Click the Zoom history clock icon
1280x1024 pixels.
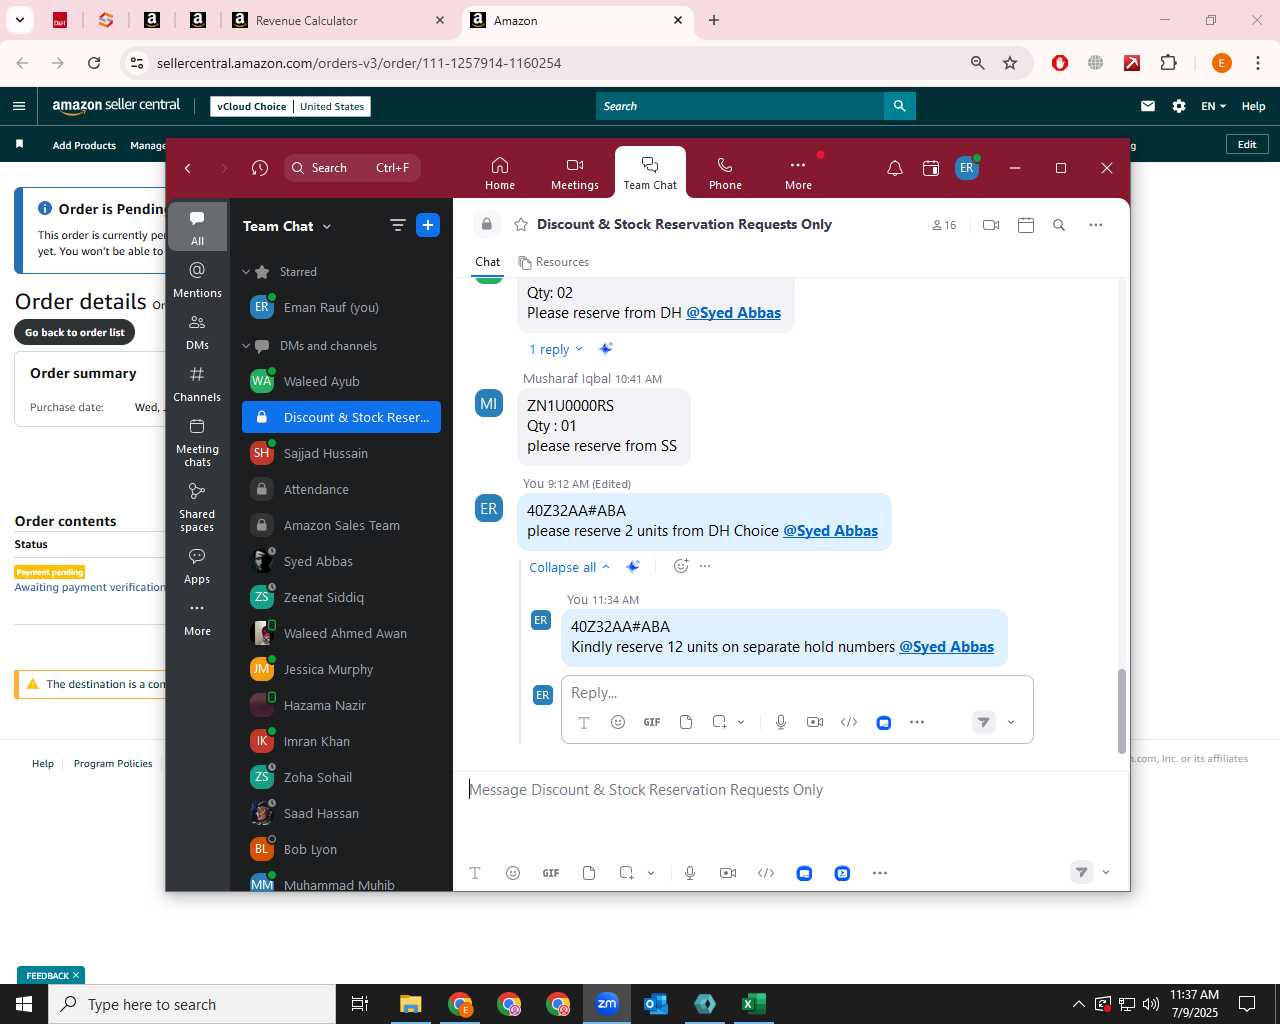[260, 168]
